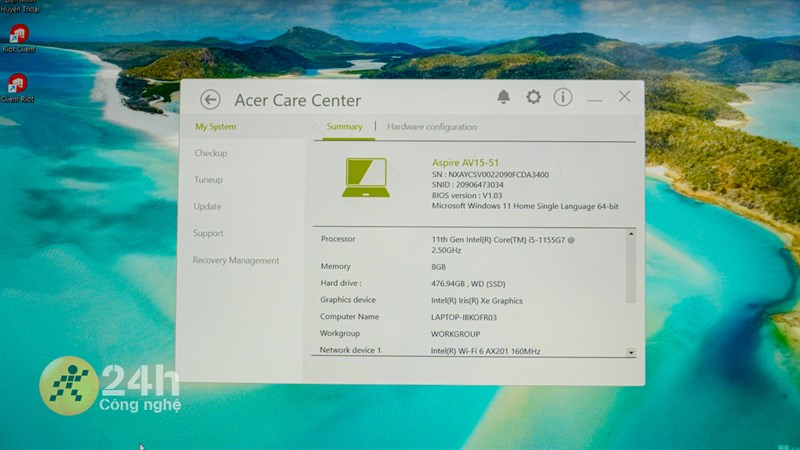Click the Processor label
Image resolution: width=800 pixels, height=450 pixels.
(338, 239)
